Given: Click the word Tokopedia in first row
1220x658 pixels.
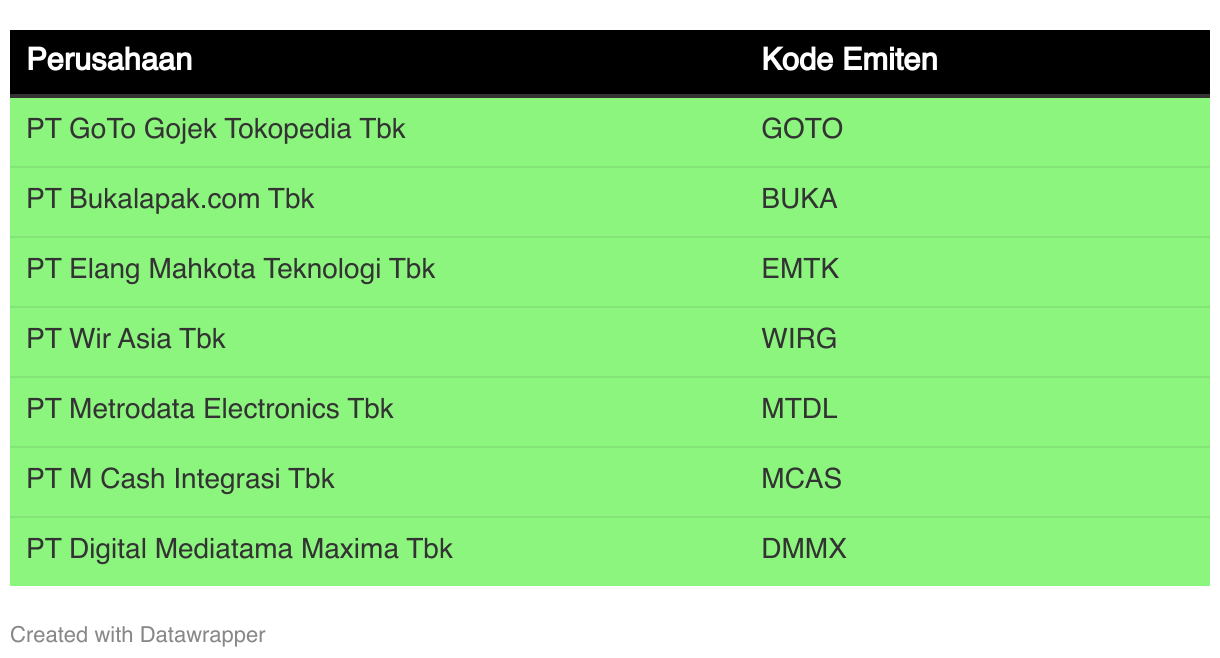Looking at the screenshot, I should [290, 129].
